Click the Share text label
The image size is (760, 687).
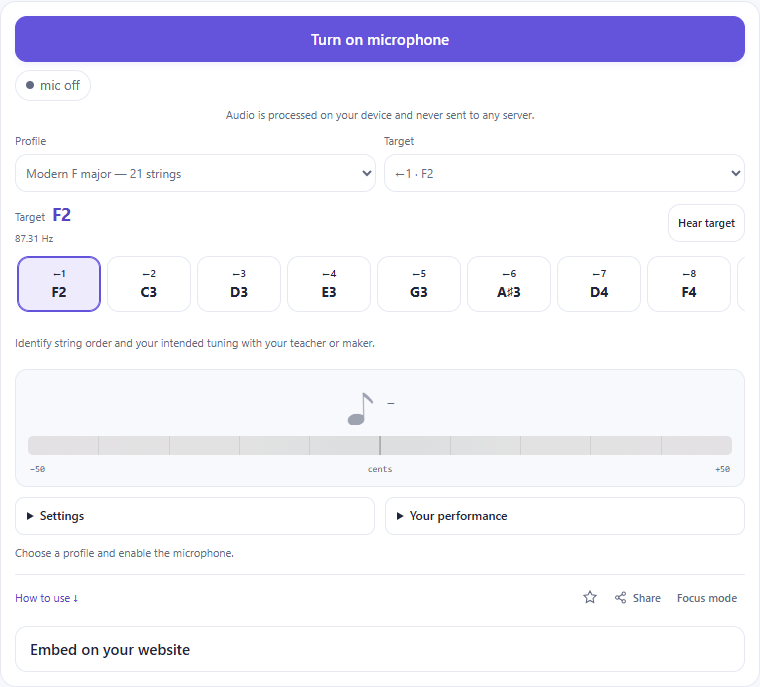click(647, 598)
